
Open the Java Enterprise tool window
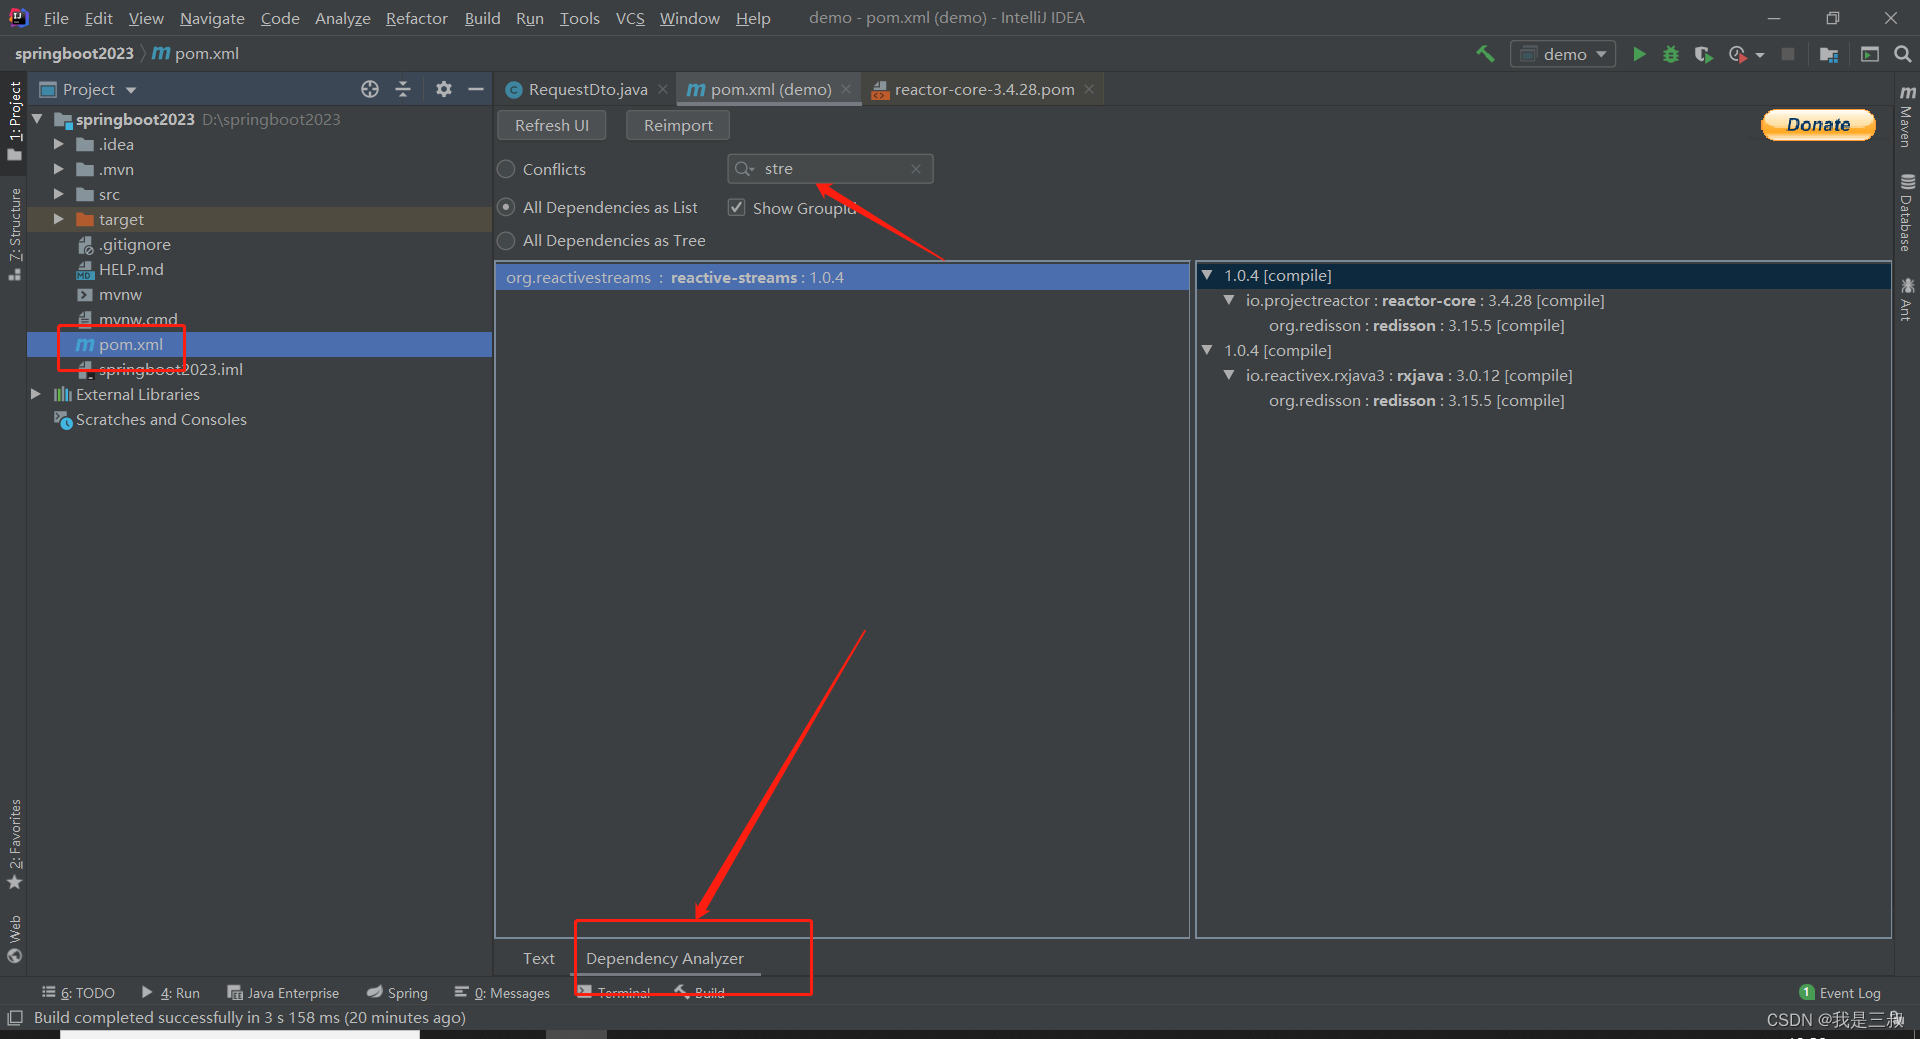click(x=283, y=993)
